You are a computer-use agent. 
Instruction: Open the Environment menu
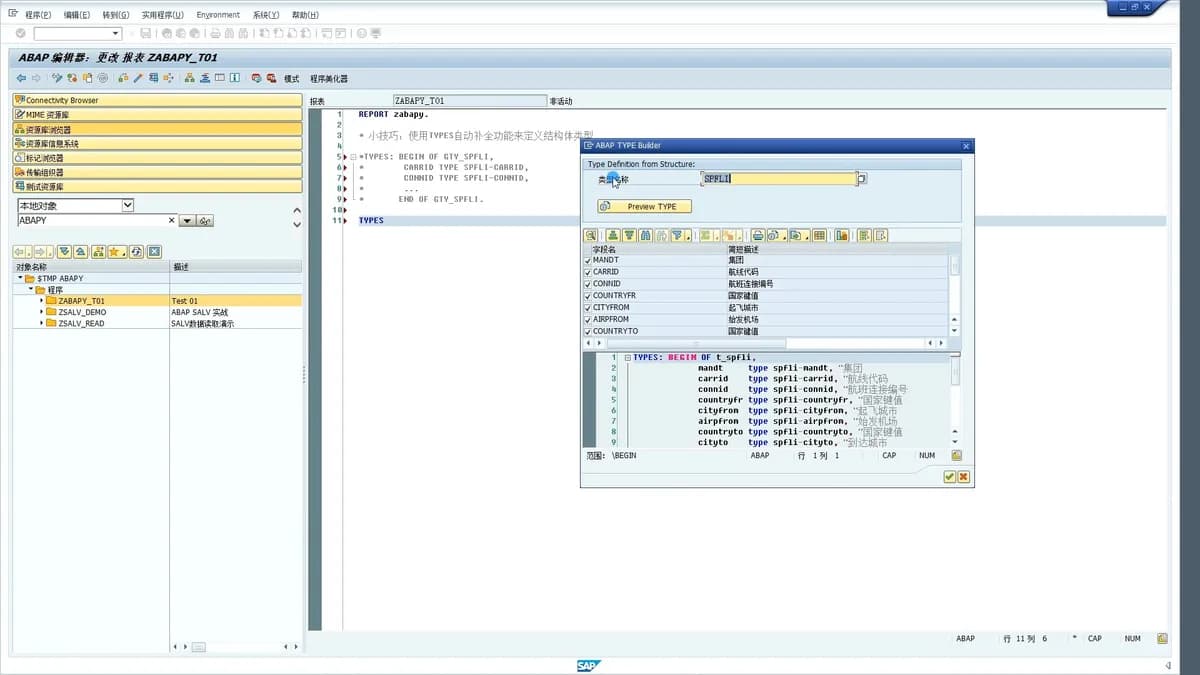point(218,15)
